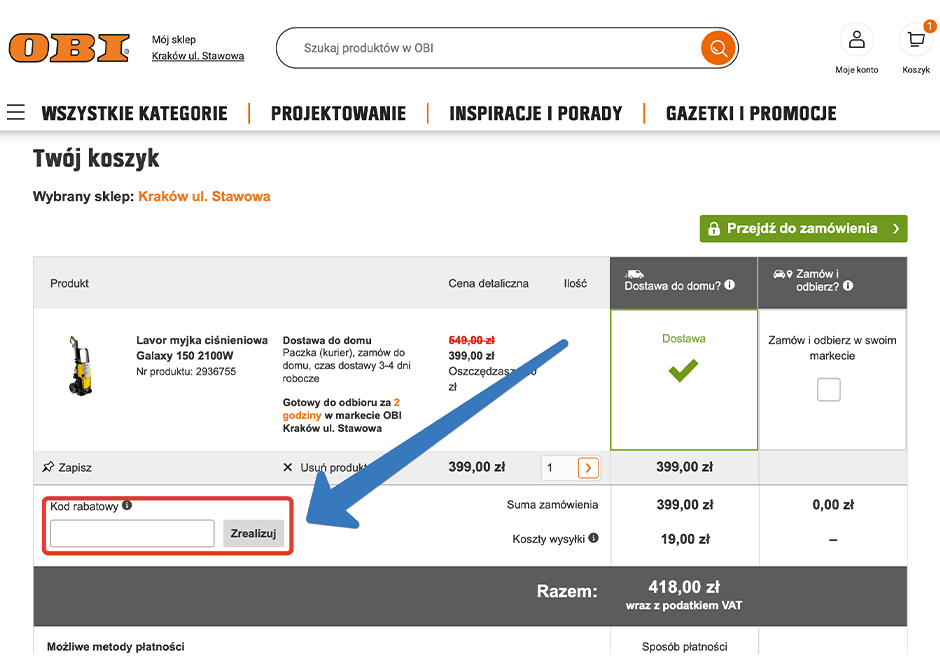Click the orange arrow to increase quantity
Viewport: 940px width, 660px height.
(588, 467)
